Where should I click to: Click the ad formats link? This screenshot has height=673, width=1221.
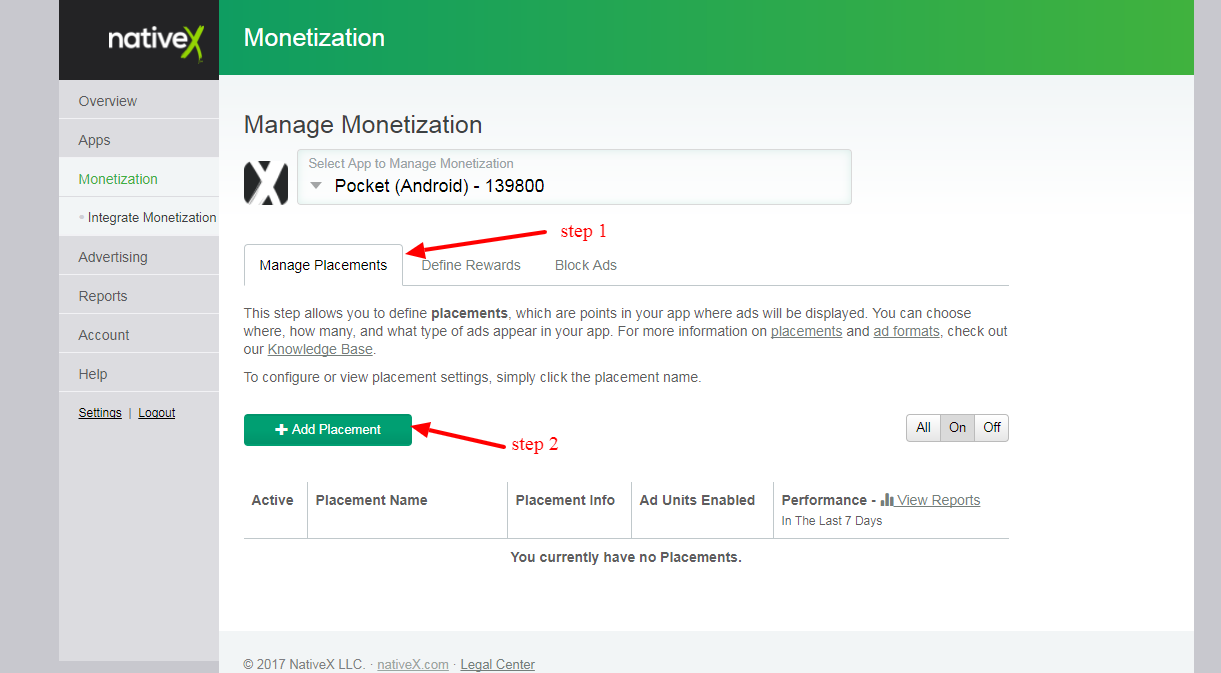(906, 330)
